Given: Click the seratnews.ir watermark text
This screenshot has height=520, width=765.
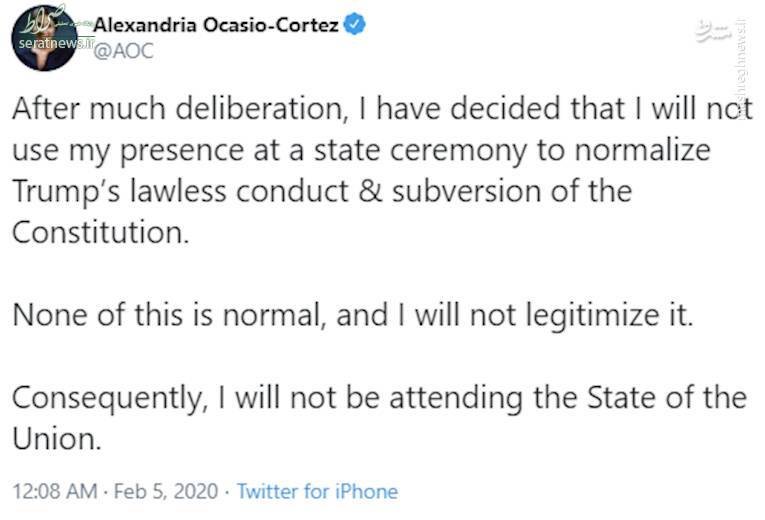Looking at the screenshot, I should pyautogui.click(x=57, y=43).
